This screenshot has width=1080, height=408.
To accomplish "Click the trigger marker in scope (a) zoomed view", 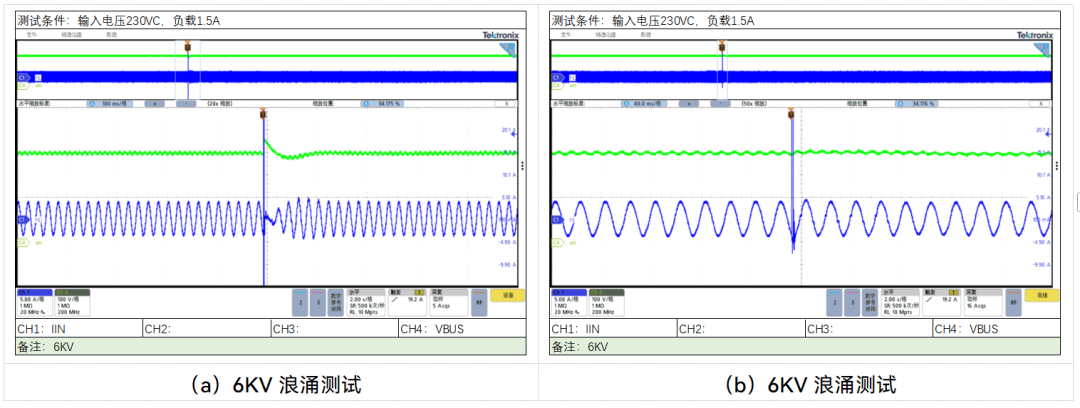I will [x=262, y=114].
